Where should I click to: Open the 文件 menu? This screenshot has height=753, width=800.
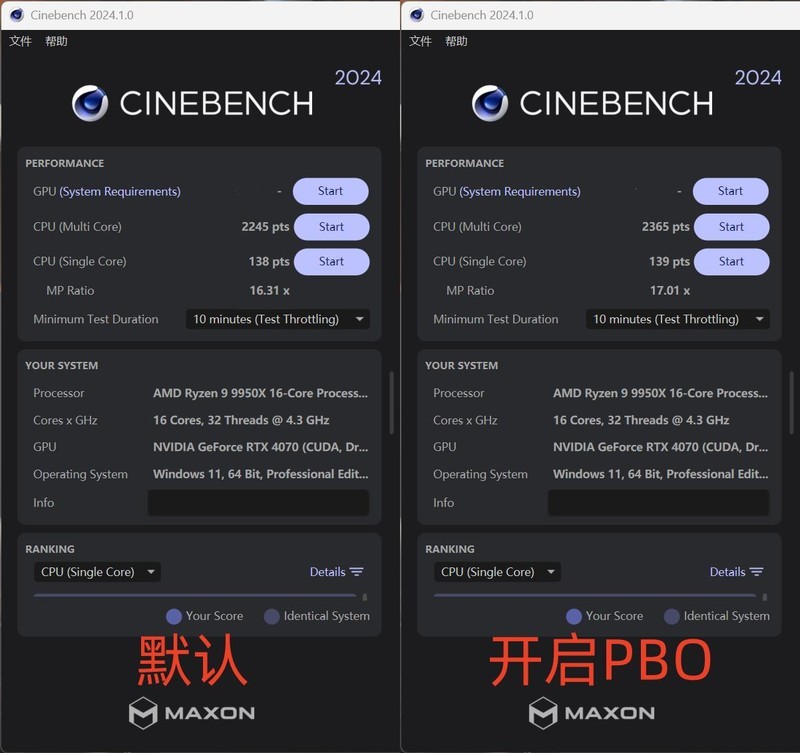coord(20,41)
